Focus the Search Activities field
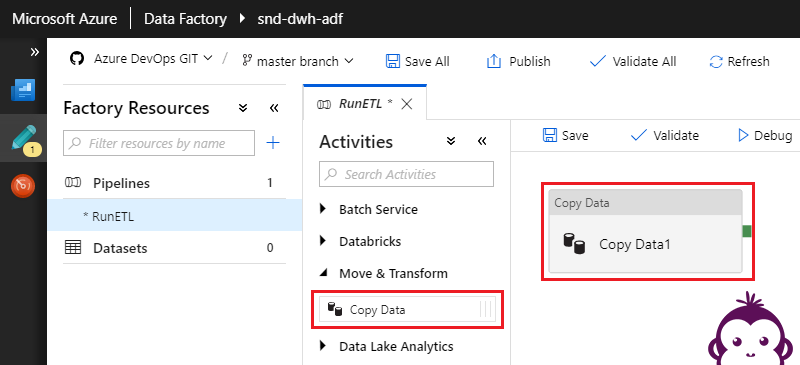 click(x=406, y=174)
